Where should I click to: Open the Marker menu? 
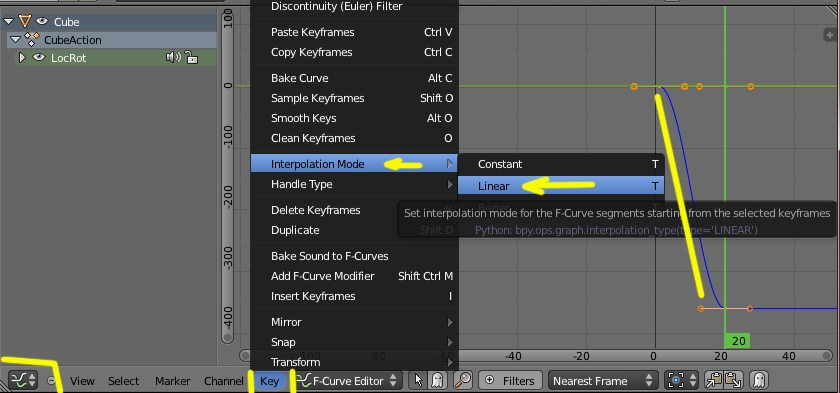(172, 381)
